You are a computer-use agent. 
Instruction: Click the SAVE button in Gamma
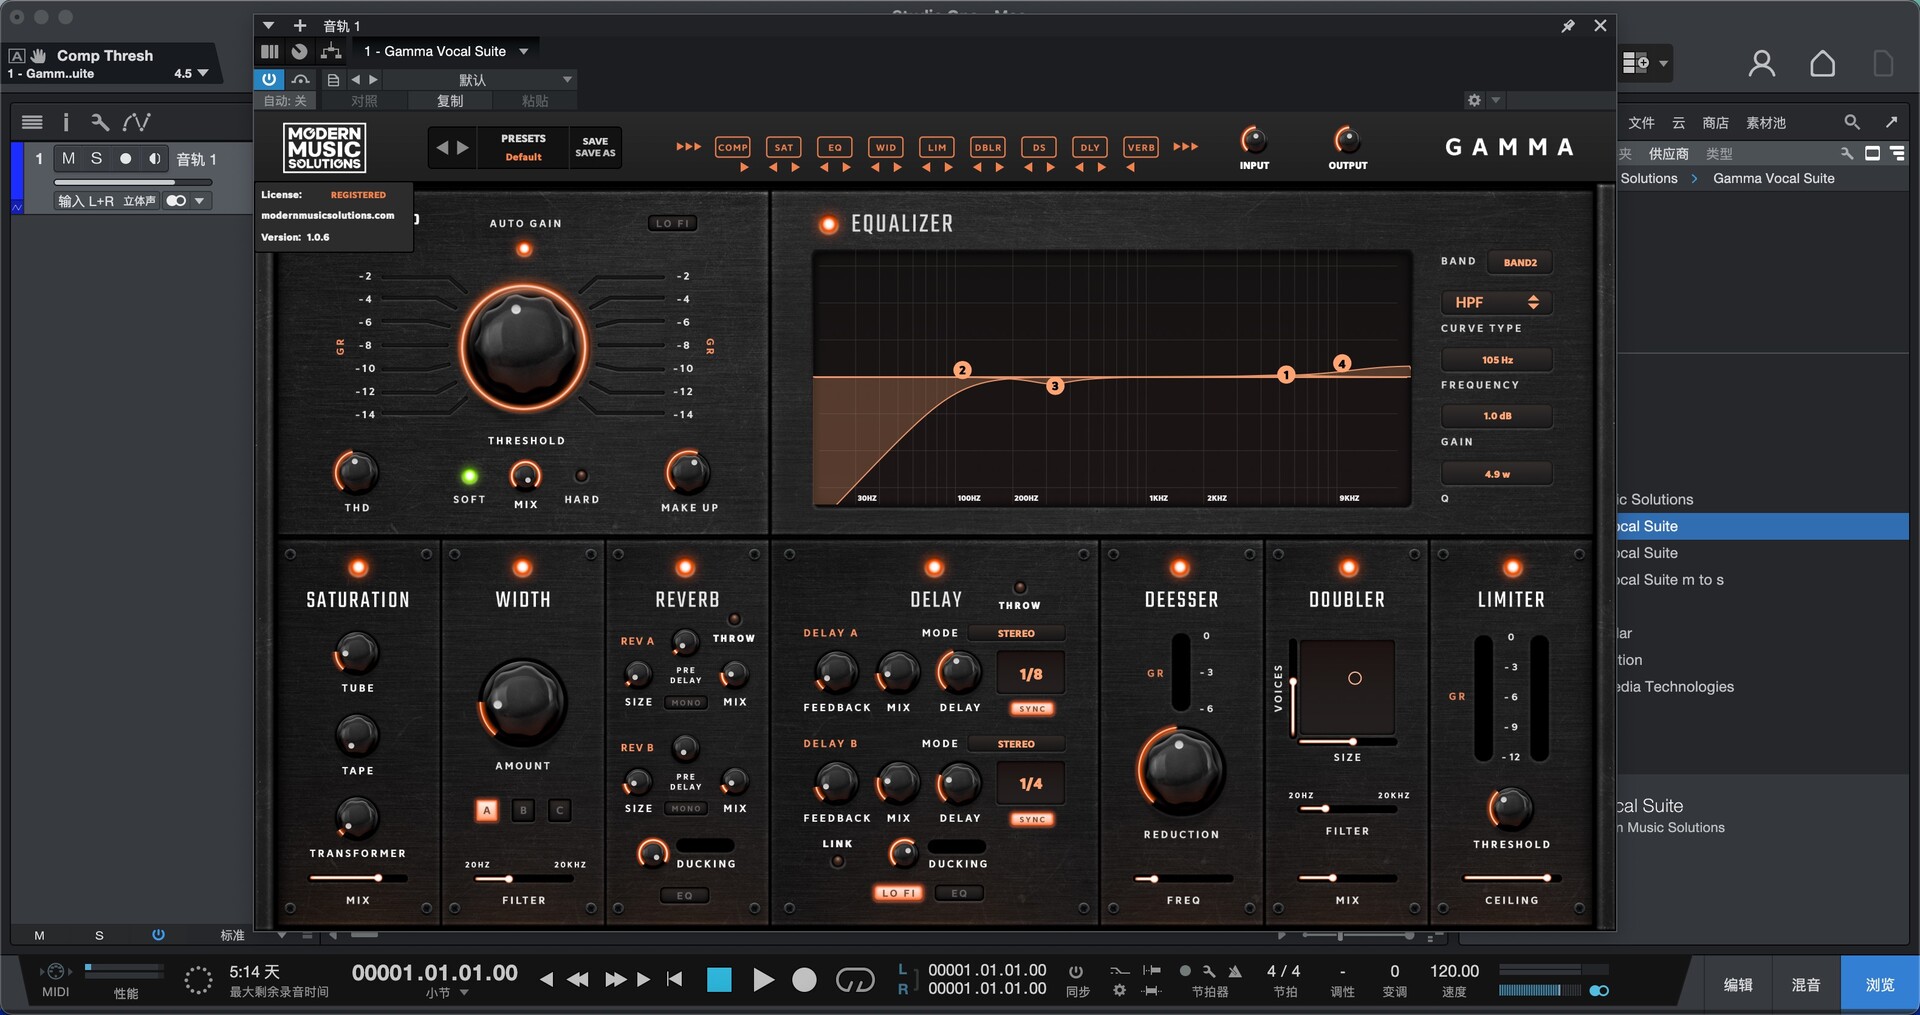tap(595, 141)
